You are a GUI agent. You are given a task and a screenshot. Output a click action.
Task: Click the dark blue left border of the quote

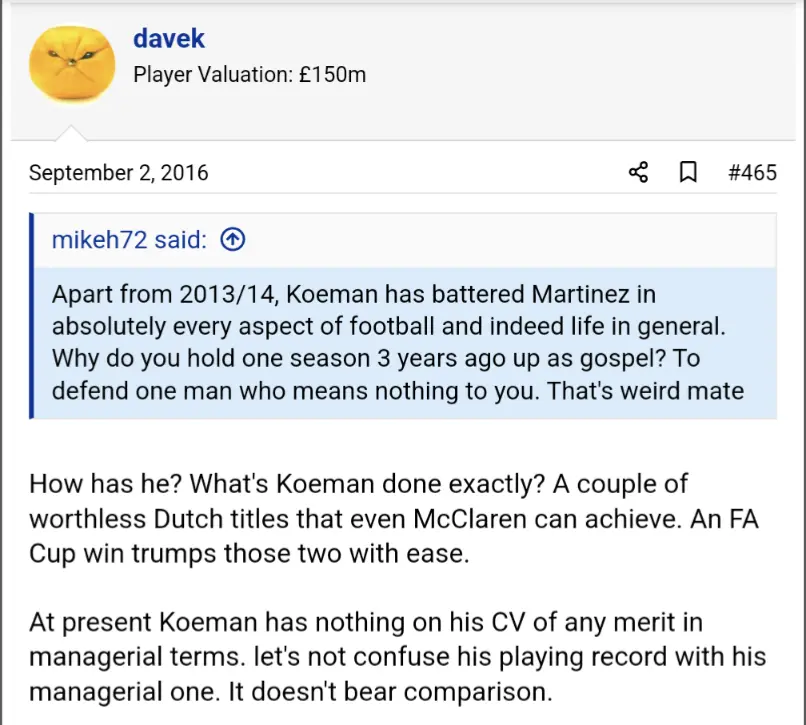point(32,315)
